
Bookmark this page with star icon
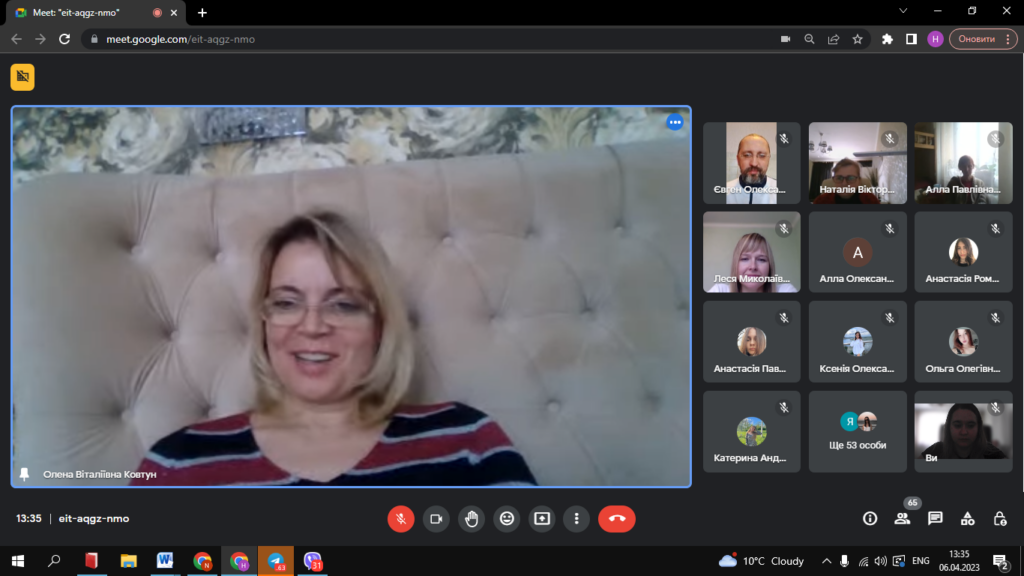(x=857, y=39)
